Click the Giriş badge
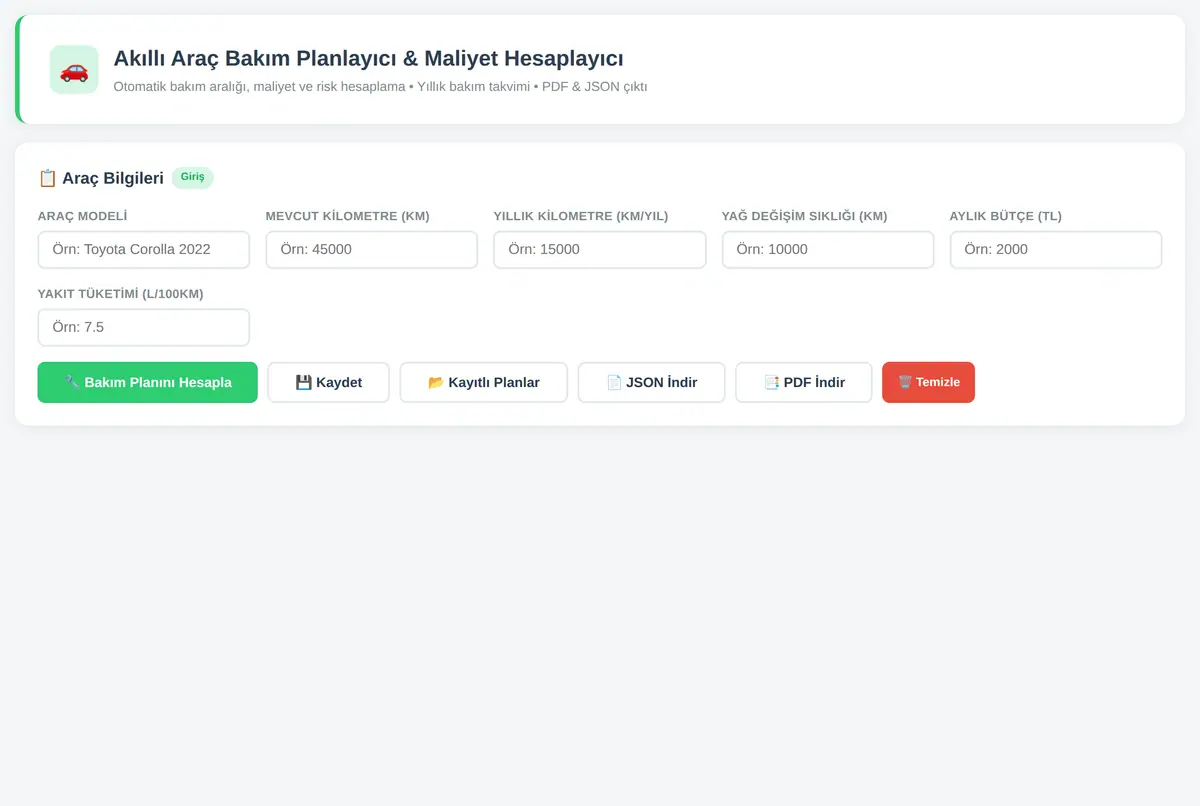Screen dimensions: 1200x806 click(x=192, y=177)
